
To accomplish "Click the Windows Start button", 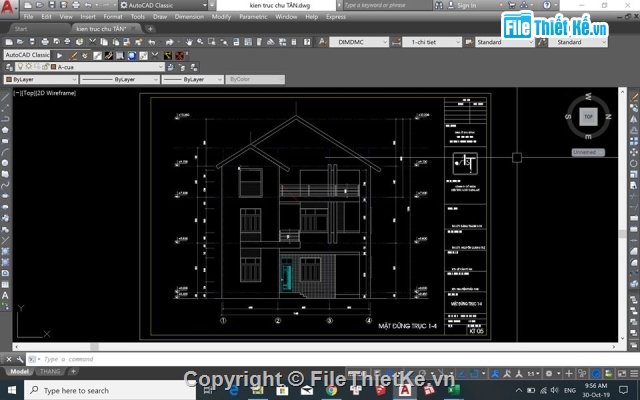I will click(x=11, y=391).
